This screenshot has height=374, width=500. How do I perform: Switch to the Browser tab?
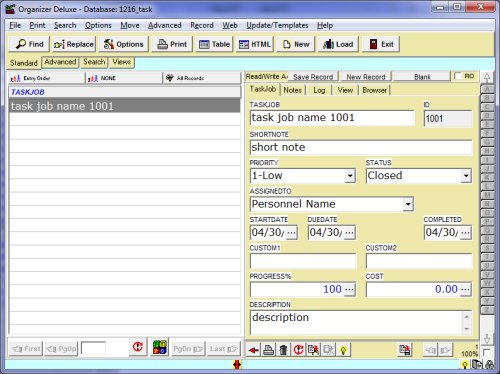click(x=374, y=90)
